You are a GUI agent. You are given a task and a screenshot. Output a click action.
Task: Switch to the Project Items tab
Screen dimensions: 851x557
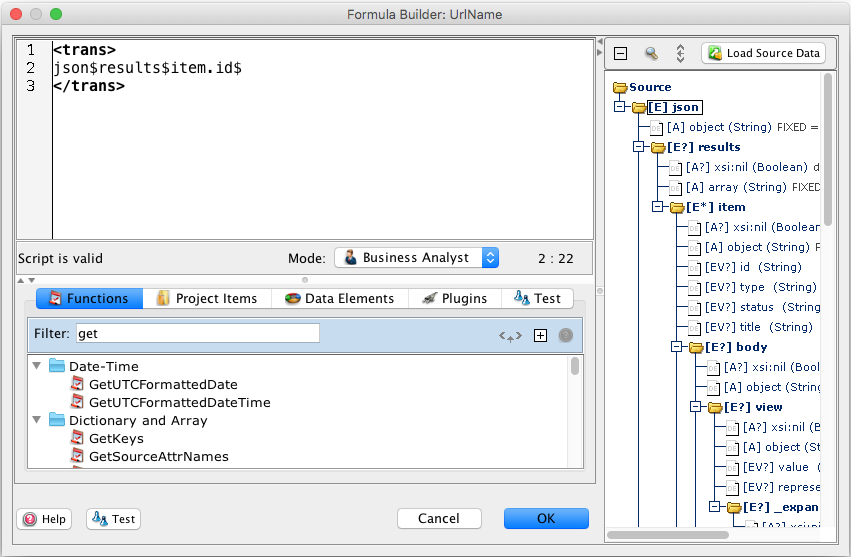[x=207, y=298]
